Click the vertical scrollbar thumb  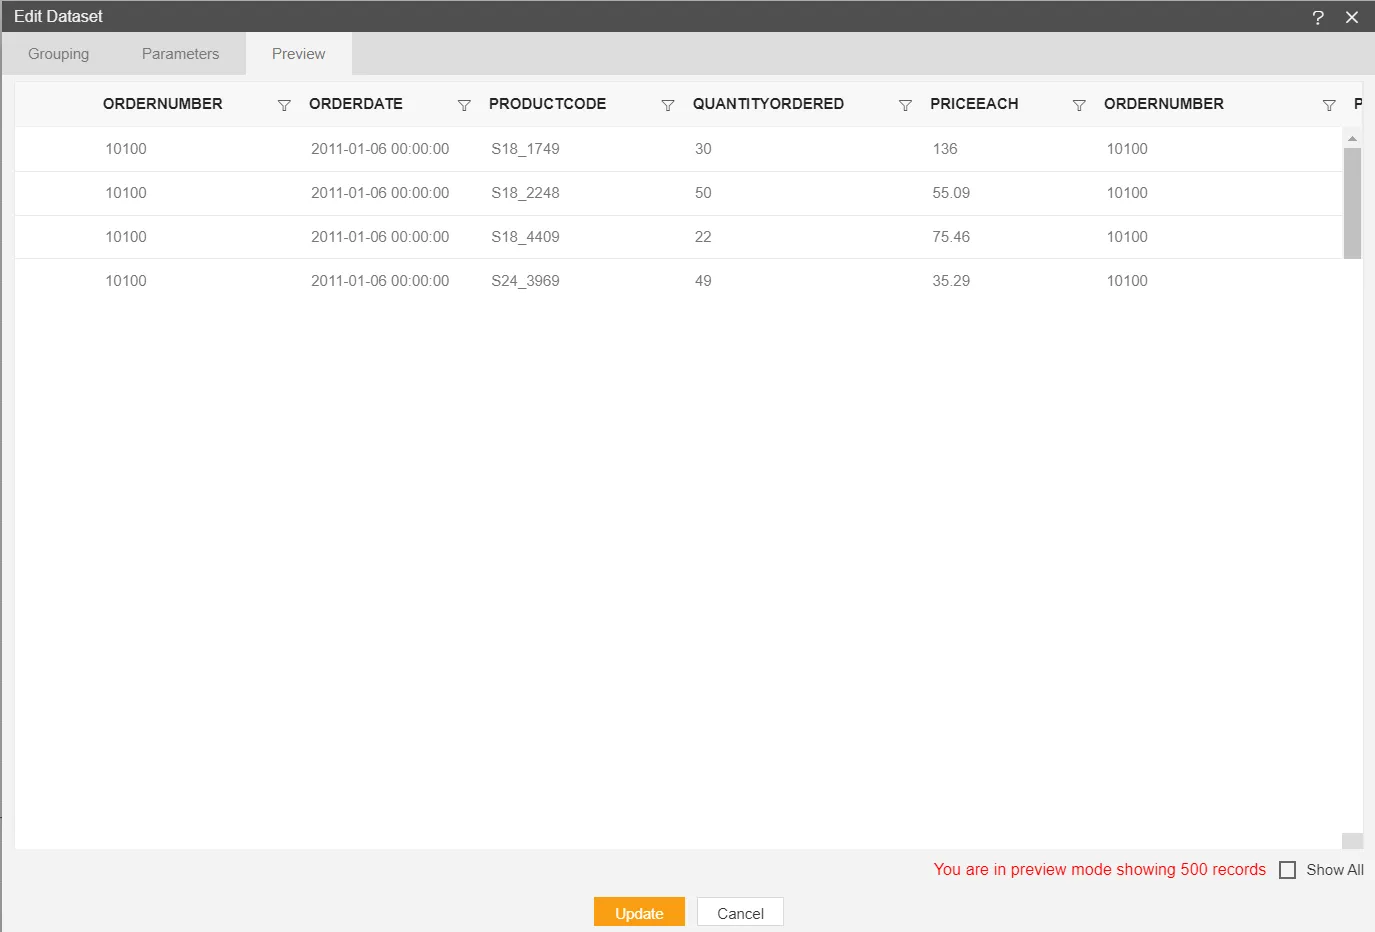(x=1352, y=203)
